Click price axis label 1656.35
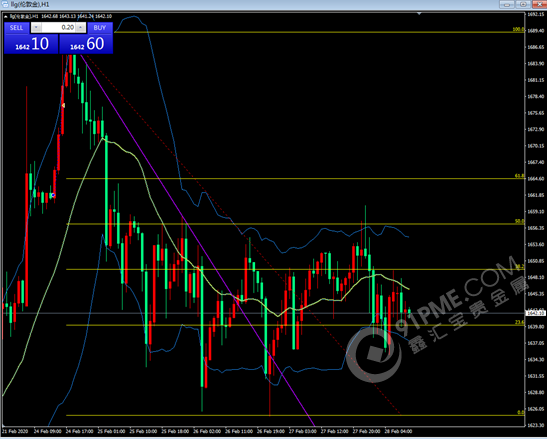The height and width of the screenshot is (439, 547). point(536,228)
